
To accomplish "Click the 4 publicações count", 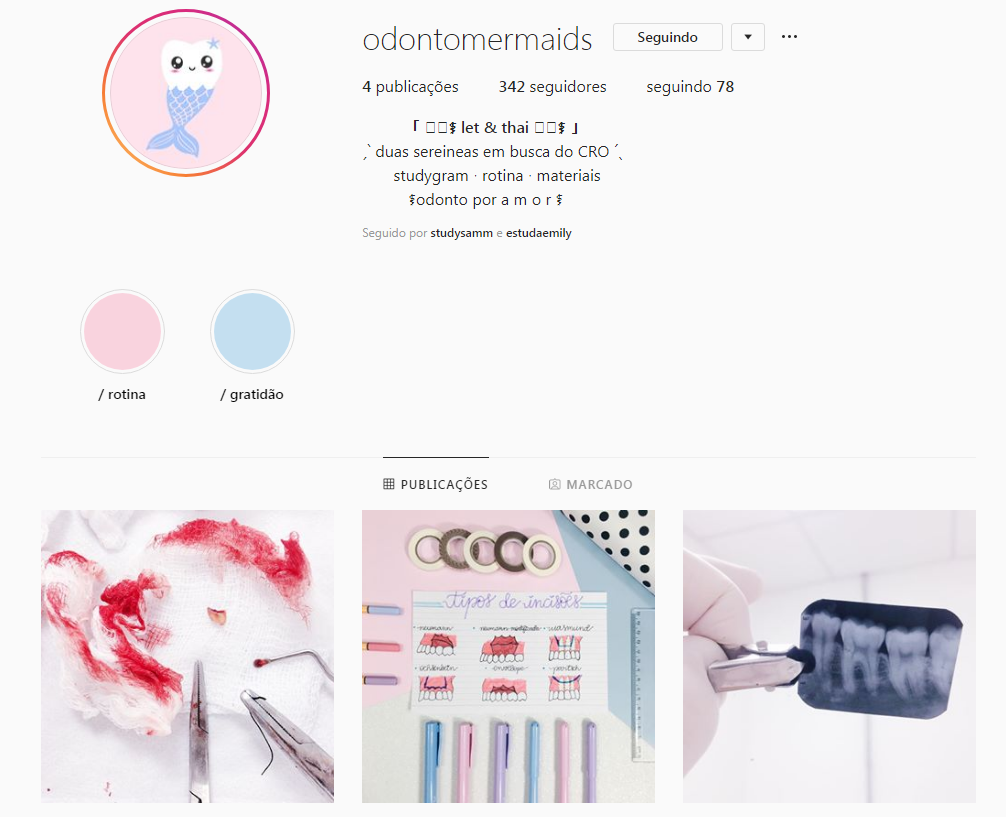I will [410, 87].
